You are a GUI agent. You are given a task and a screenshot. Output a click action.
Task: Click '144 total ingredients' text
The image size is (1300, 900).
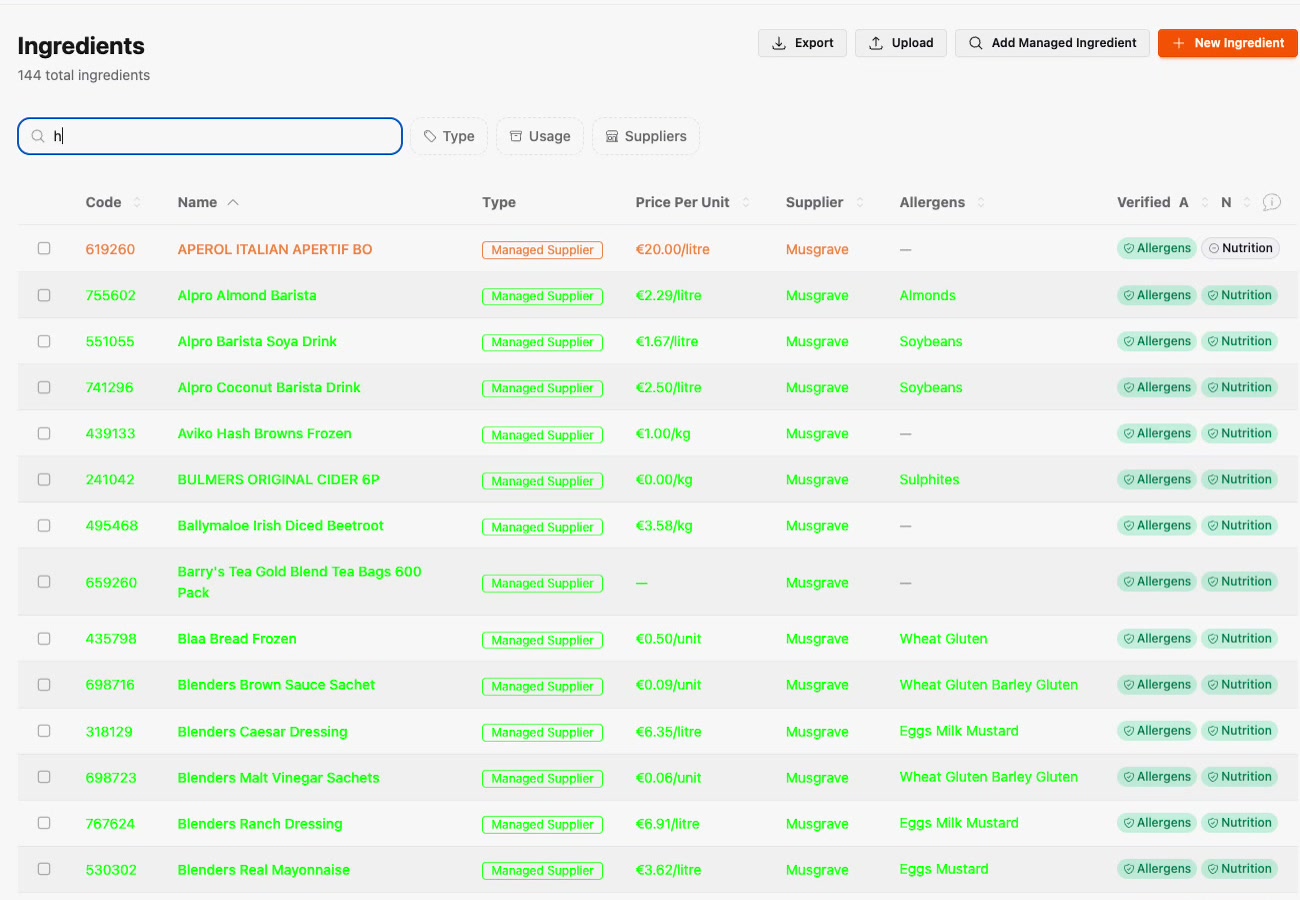tap(84, 75)
